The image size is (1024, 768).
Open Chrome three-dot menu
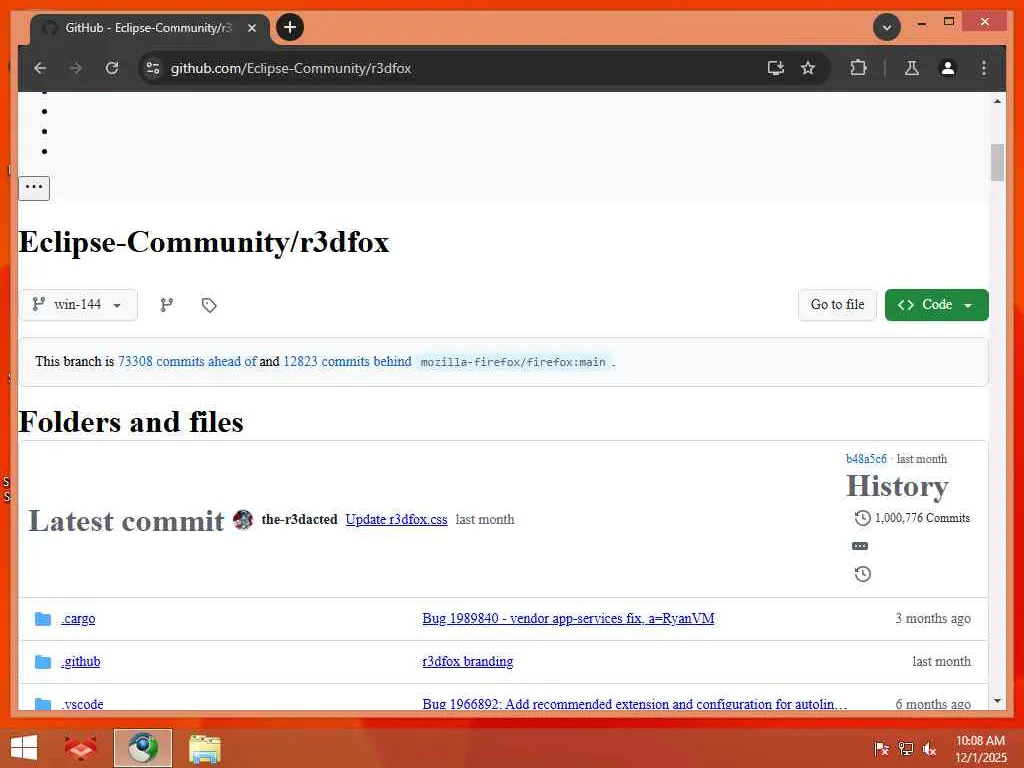pos(984,68)
